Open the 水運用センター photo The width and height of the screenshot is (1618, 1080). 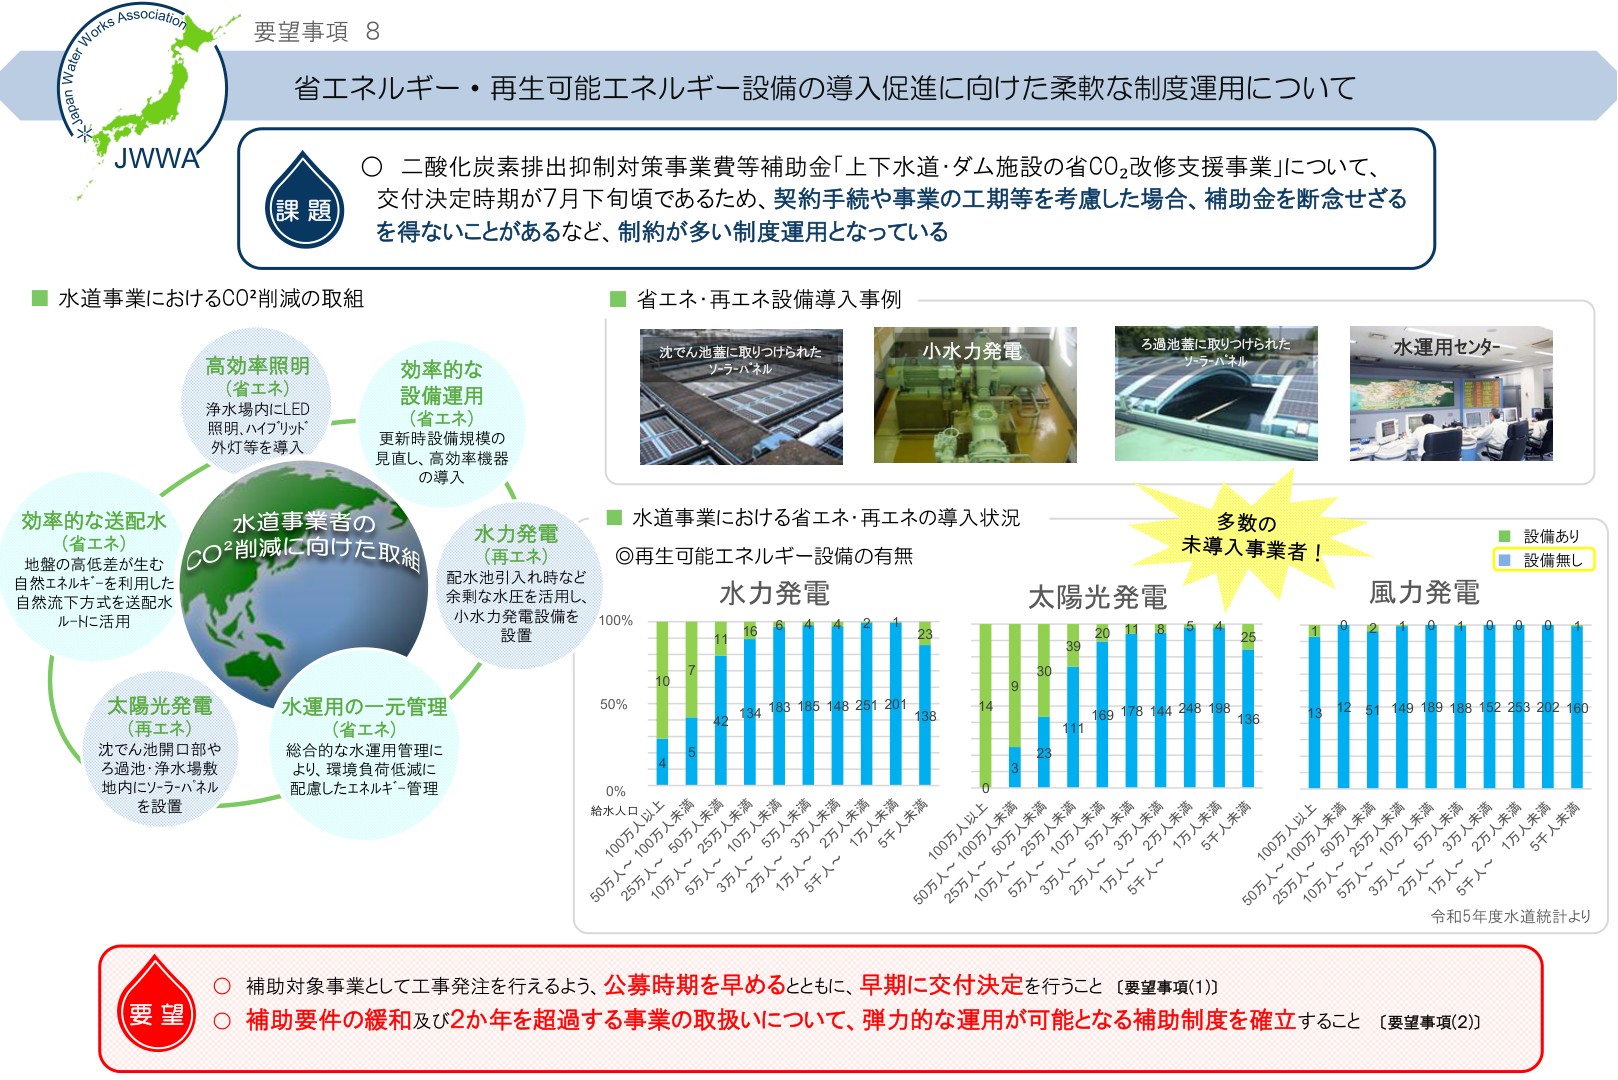[1450, 394]
